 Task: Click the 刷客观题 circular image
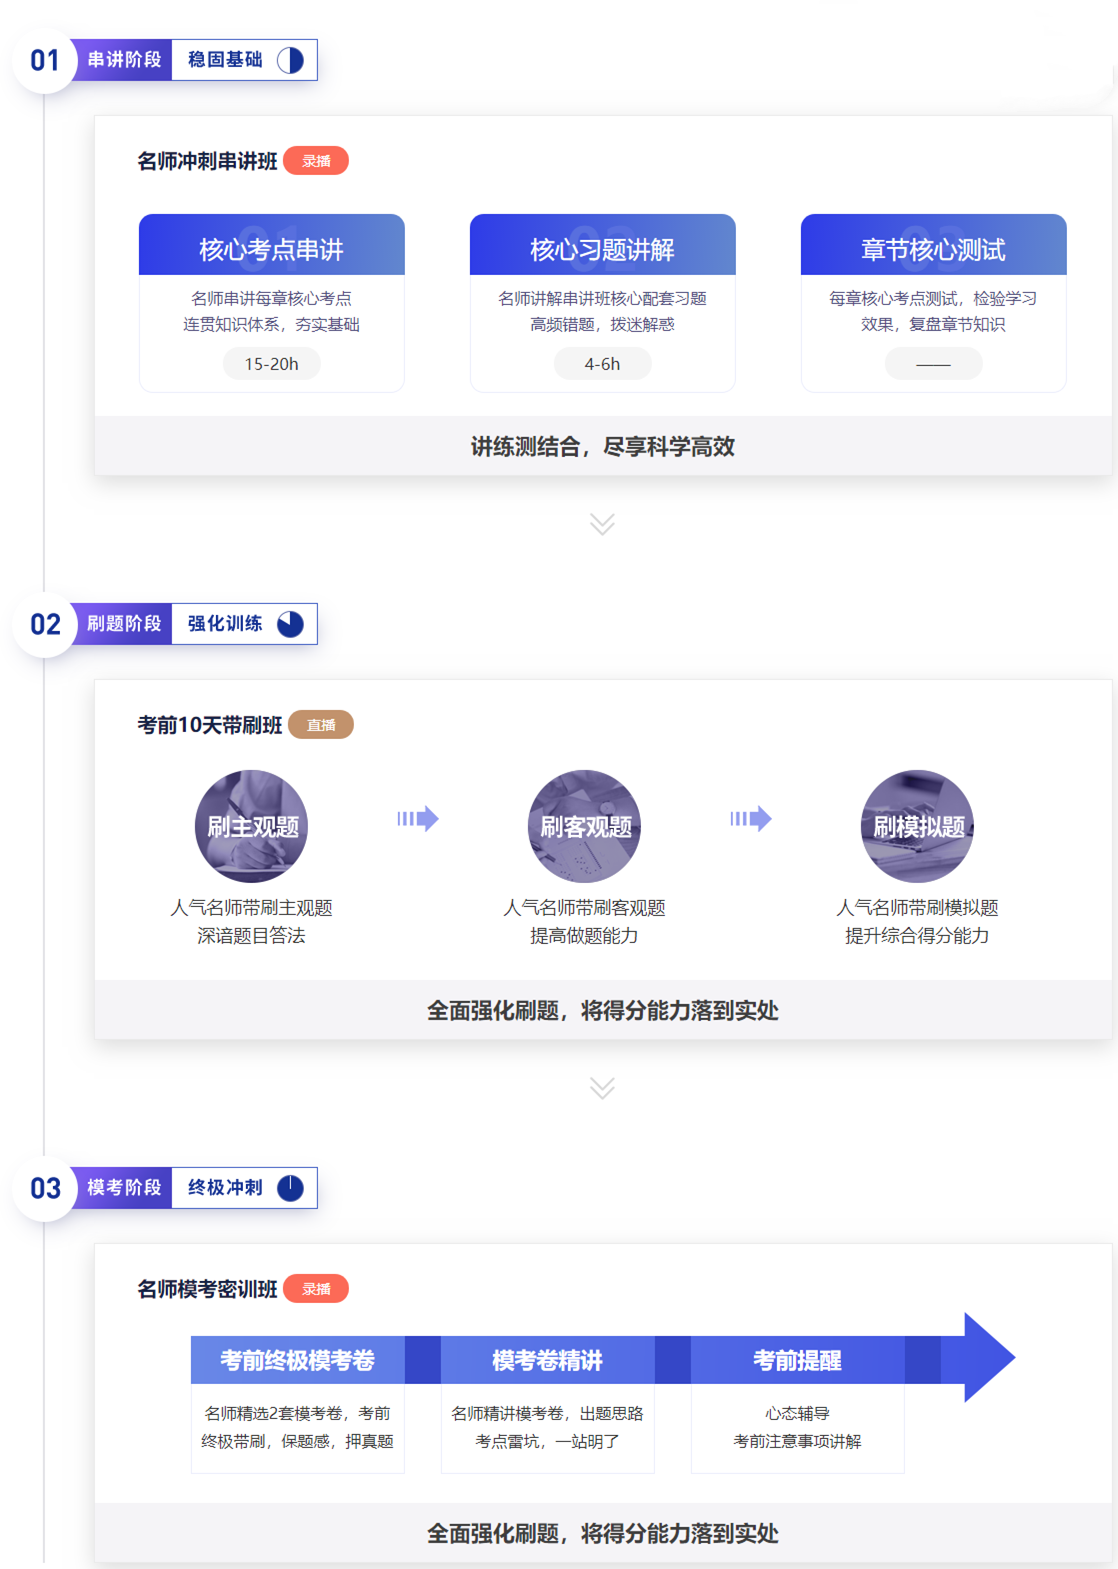[584, 826]
